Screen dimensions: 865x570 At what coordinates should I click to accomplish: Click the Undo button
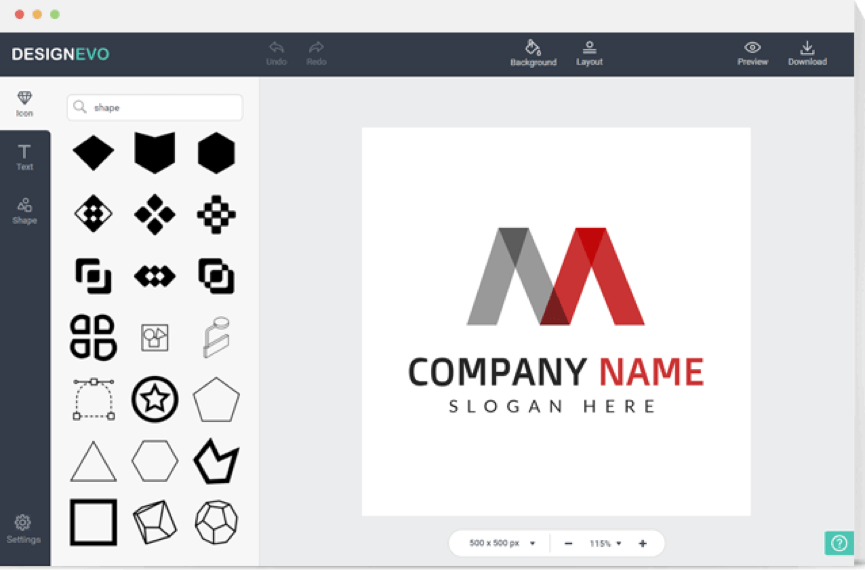point(276,54)
